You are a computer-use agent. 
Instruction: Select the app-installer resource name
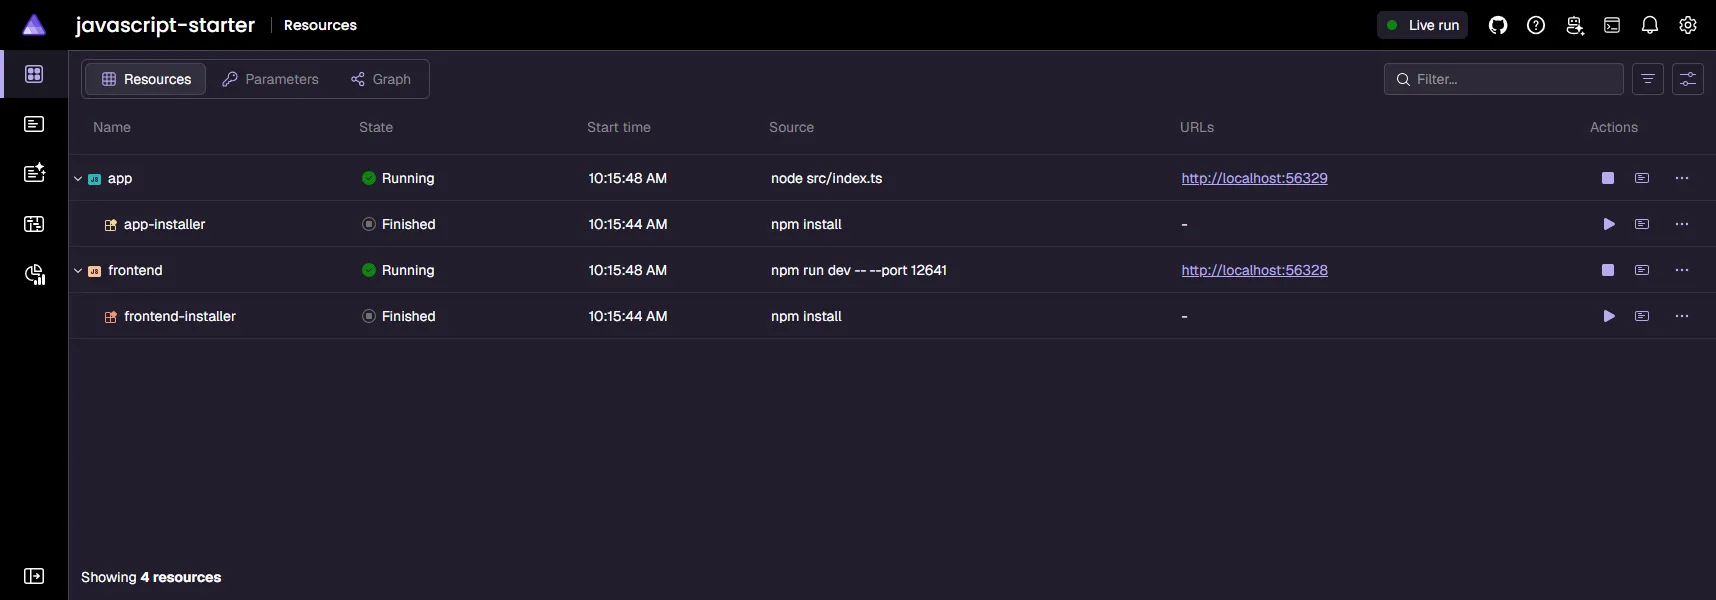point(164,224)
